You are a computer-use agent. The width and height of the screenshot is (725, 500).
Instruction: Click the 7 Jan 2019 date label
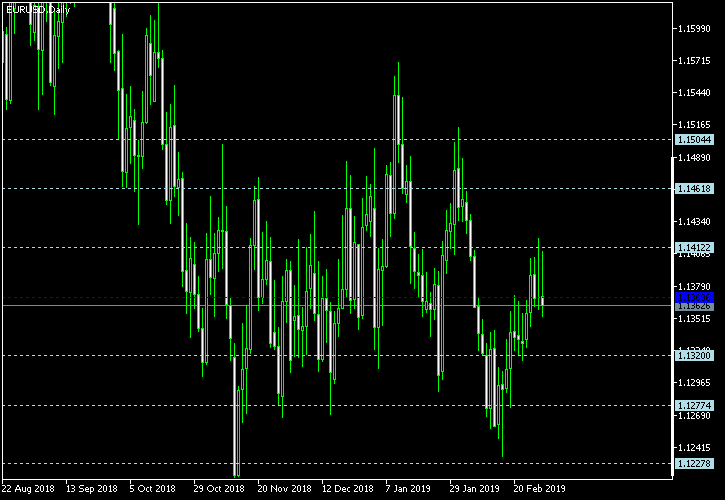408,488
